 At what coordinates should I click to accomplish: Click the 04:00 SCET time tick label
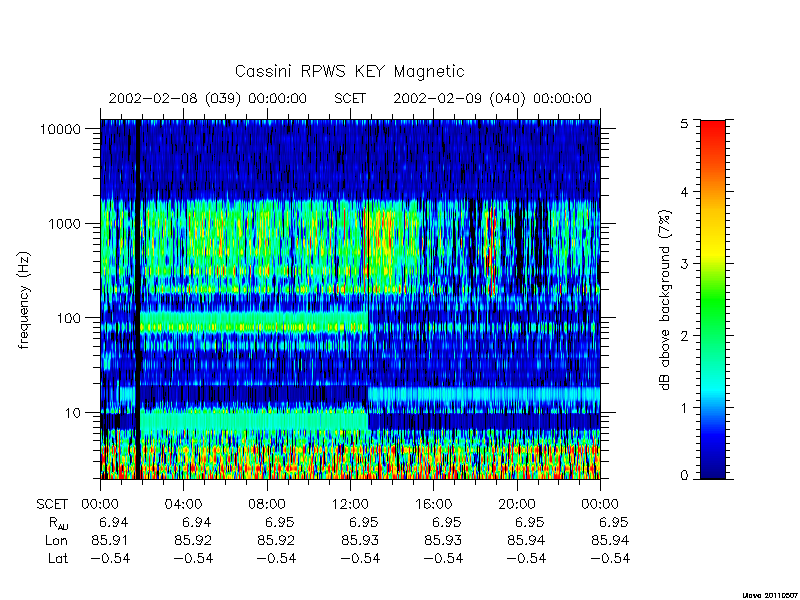[183, 504]
